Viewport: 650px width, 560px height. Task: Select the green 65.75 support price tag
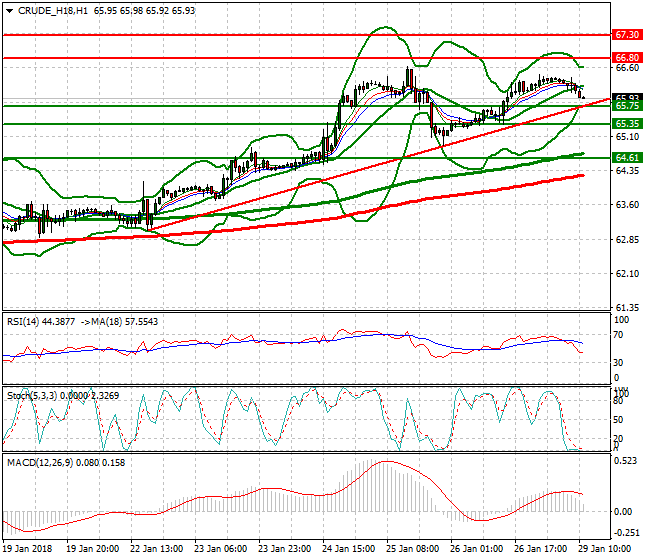tap(627, 106)
